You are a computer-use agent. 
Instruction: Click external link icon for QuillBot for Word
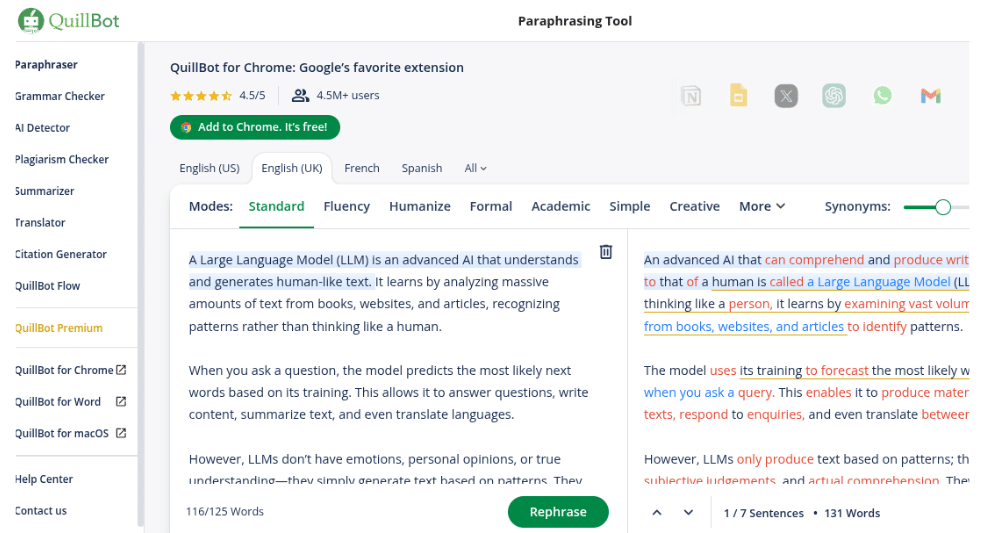[x=121, y=401]
